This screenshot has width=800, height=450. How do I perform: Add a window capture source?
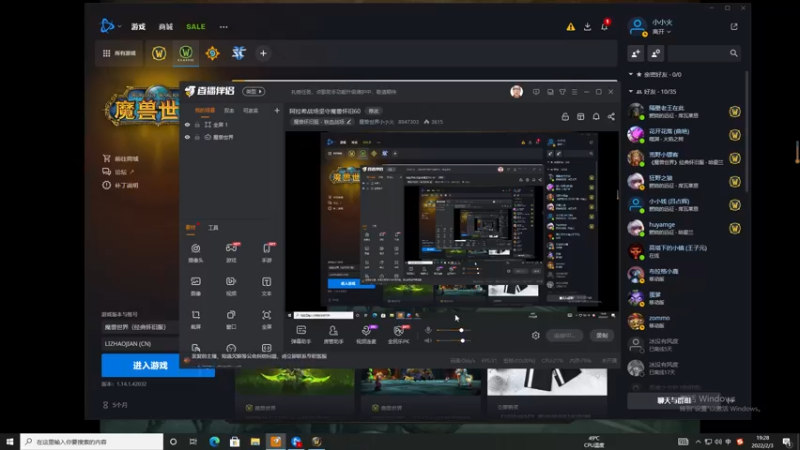click(x=231, y=319)
